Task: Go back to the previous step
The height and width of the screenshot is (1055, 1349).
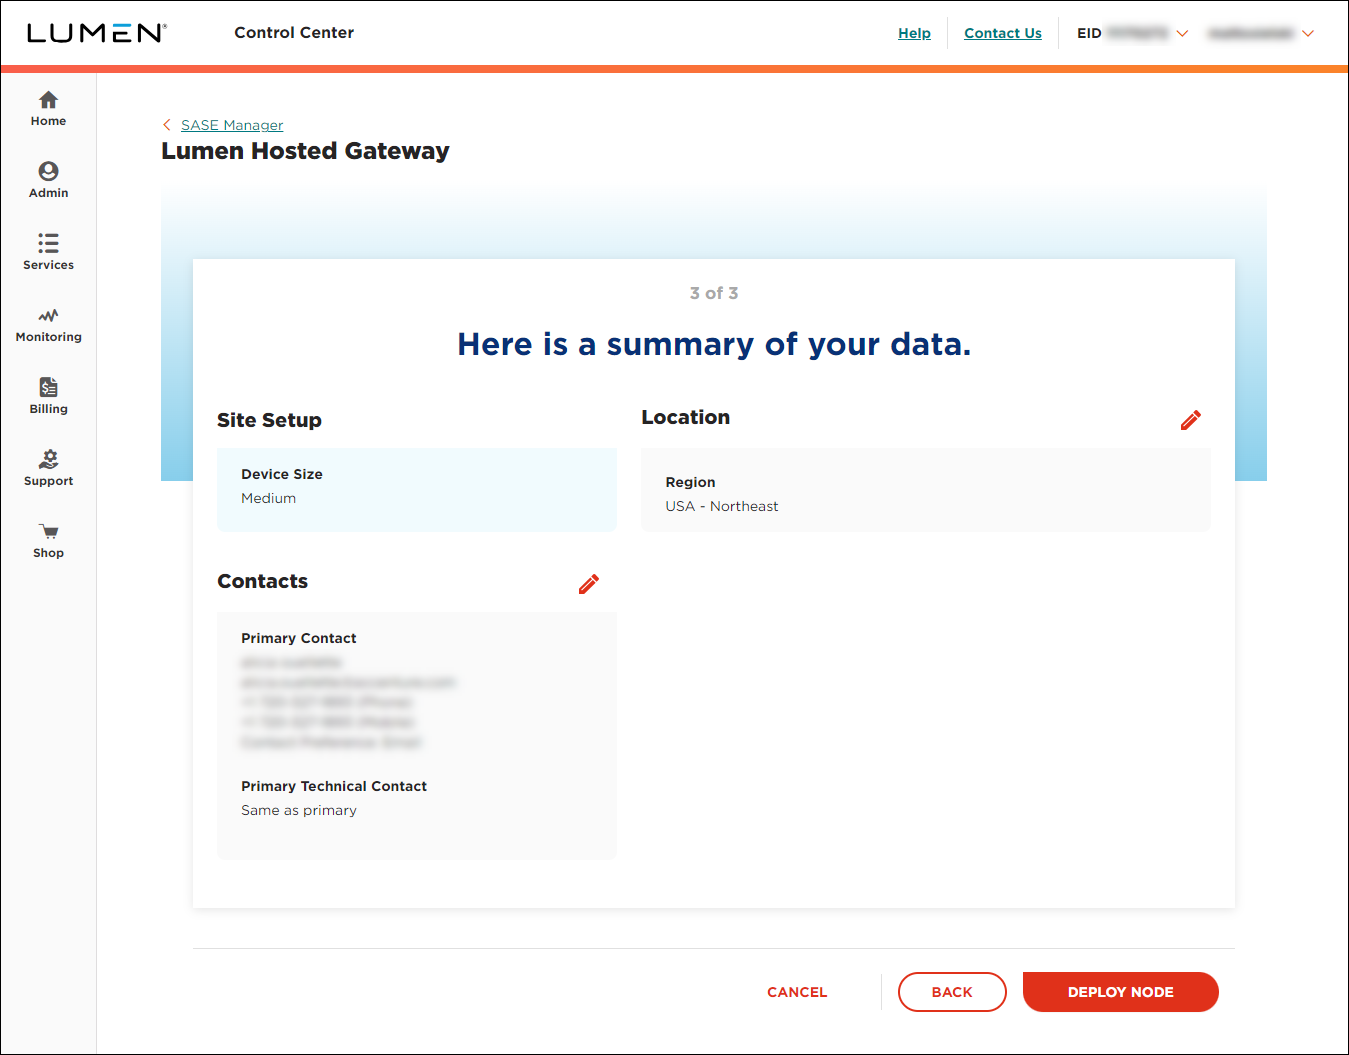Action: 951,991
